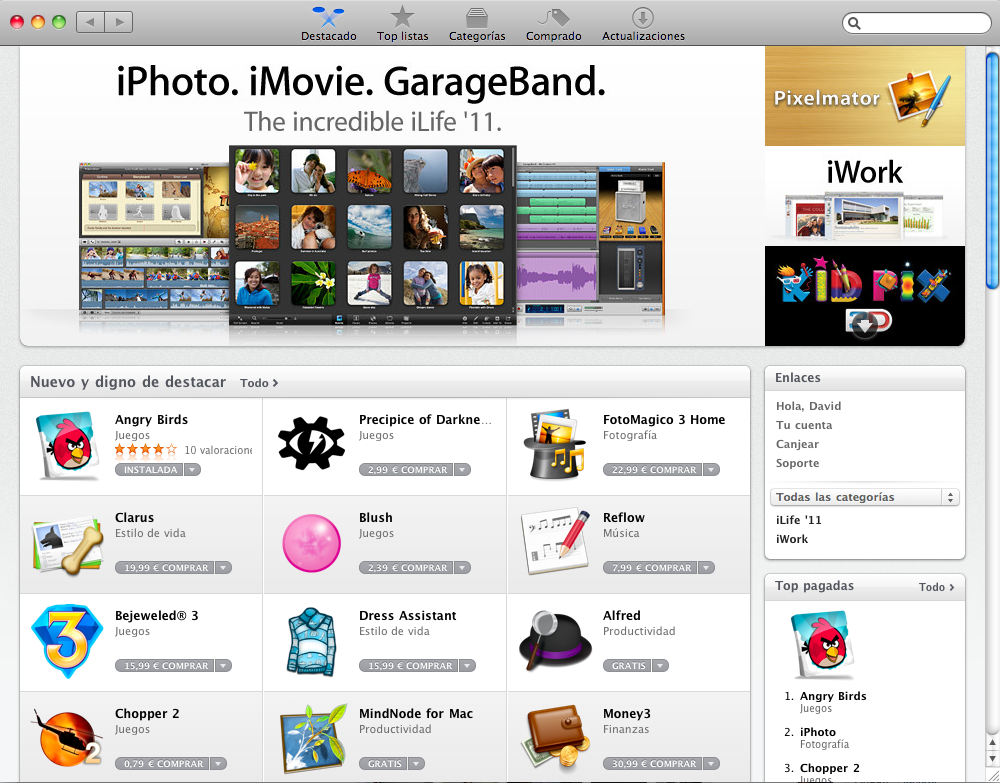Open the dropdown arrow beside Reflow's buy button
Viewport: 1000px width, 783px height.
point(706,567)
